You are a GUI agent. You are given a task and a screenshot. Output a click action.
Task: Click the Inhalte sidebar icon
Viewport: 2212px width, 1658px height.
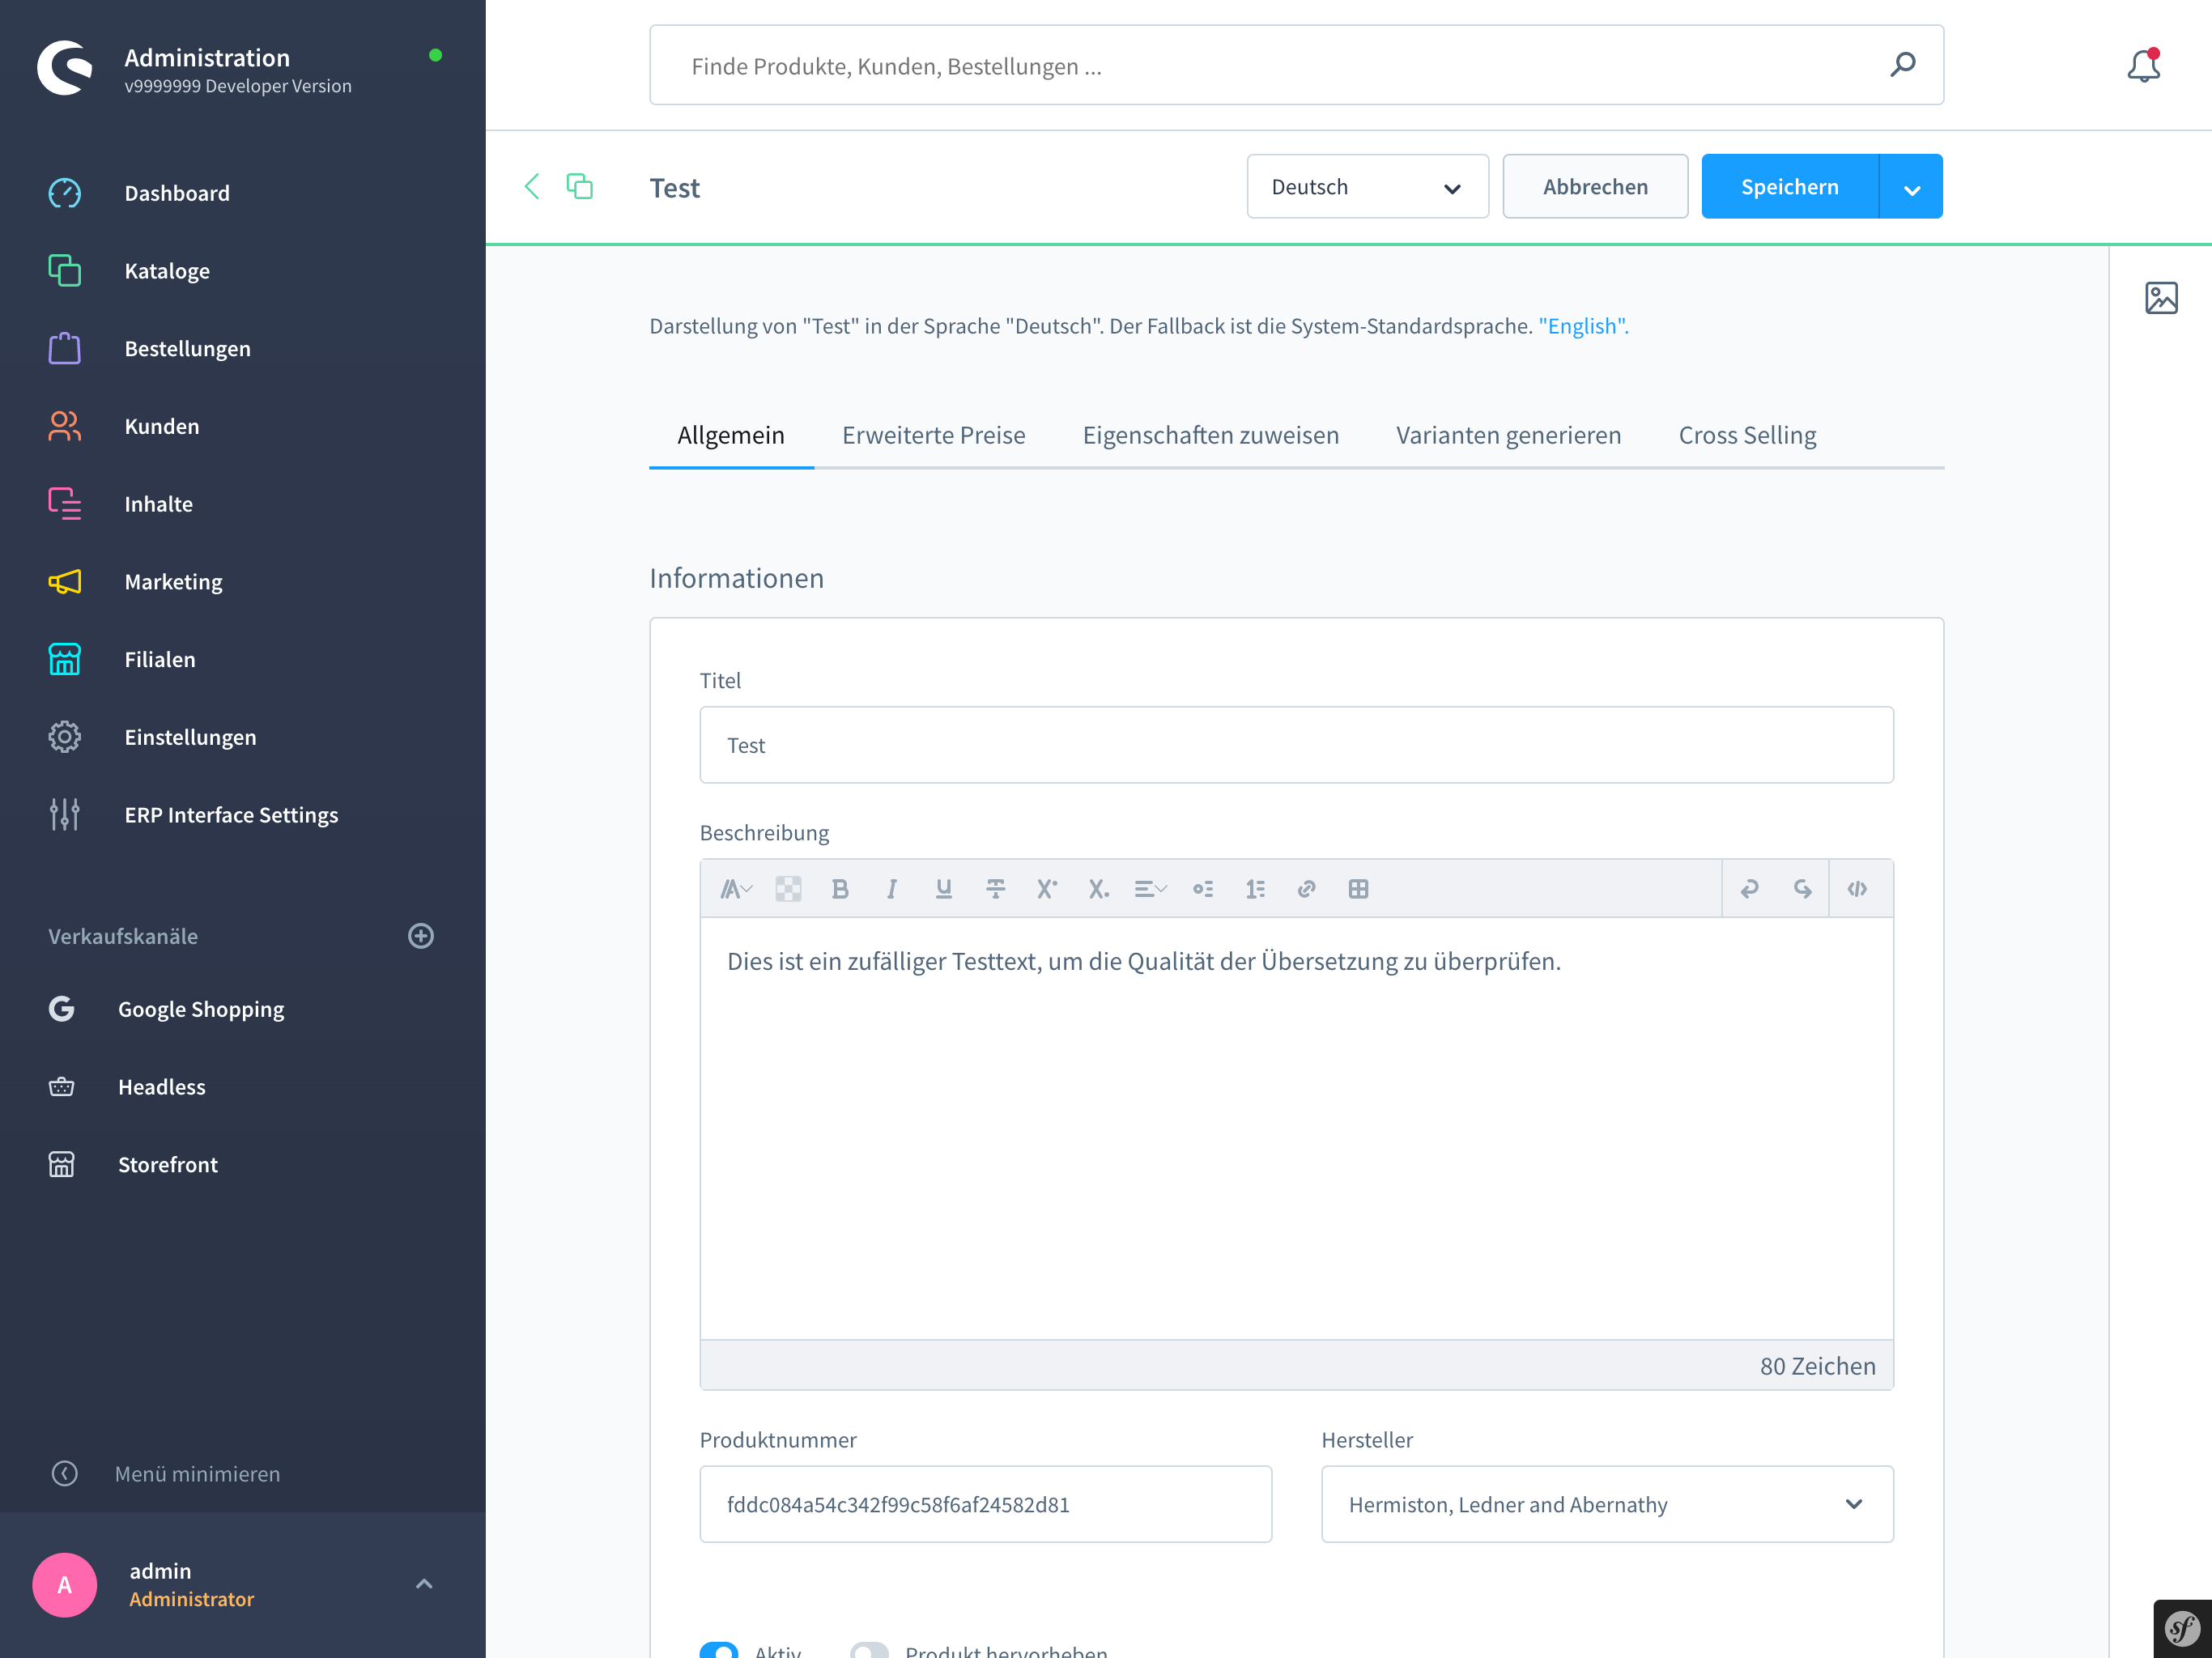click(x=64, y=503)
